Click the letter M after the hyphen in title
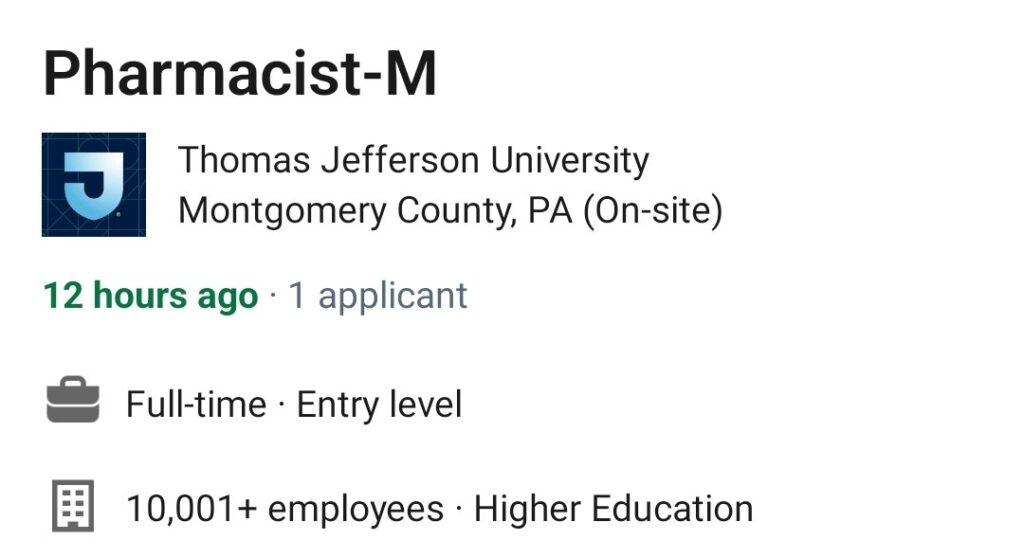The height and width of the screenshot is (558, 1024). pyautogui.click(x=411, y=74)
